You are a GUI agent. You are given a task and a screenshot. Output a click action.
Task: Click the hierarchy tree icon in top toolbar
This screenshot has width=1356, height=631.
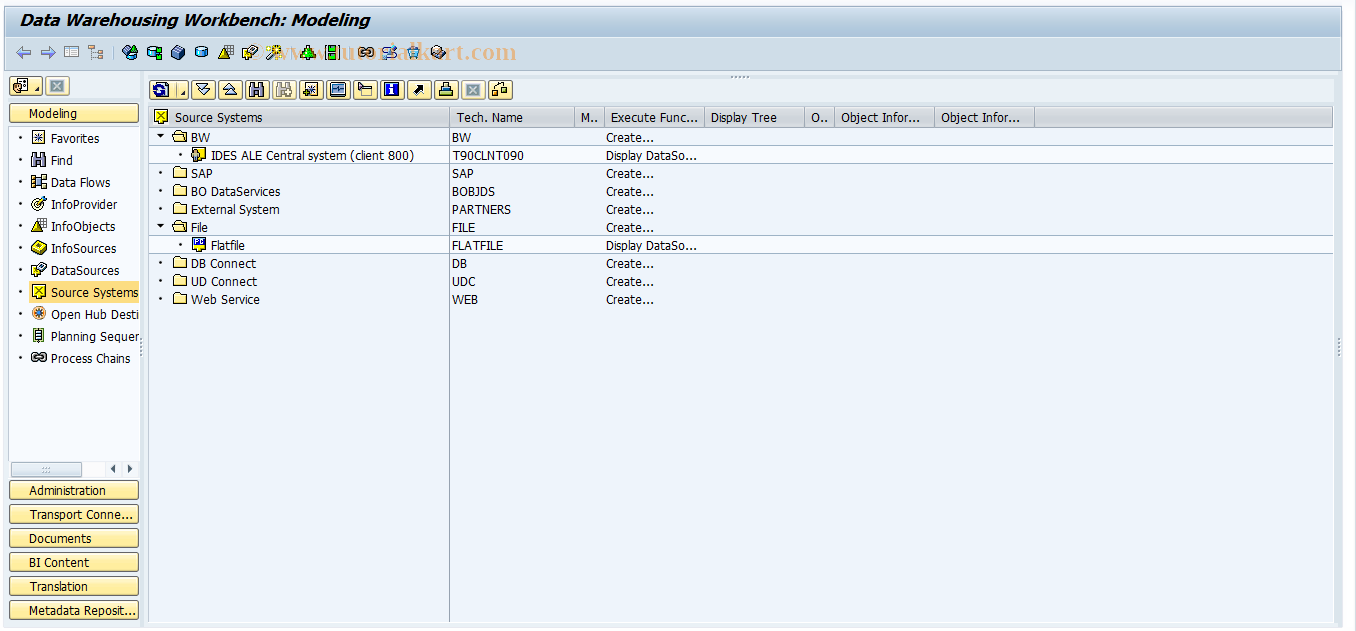[x=96, y=52]
